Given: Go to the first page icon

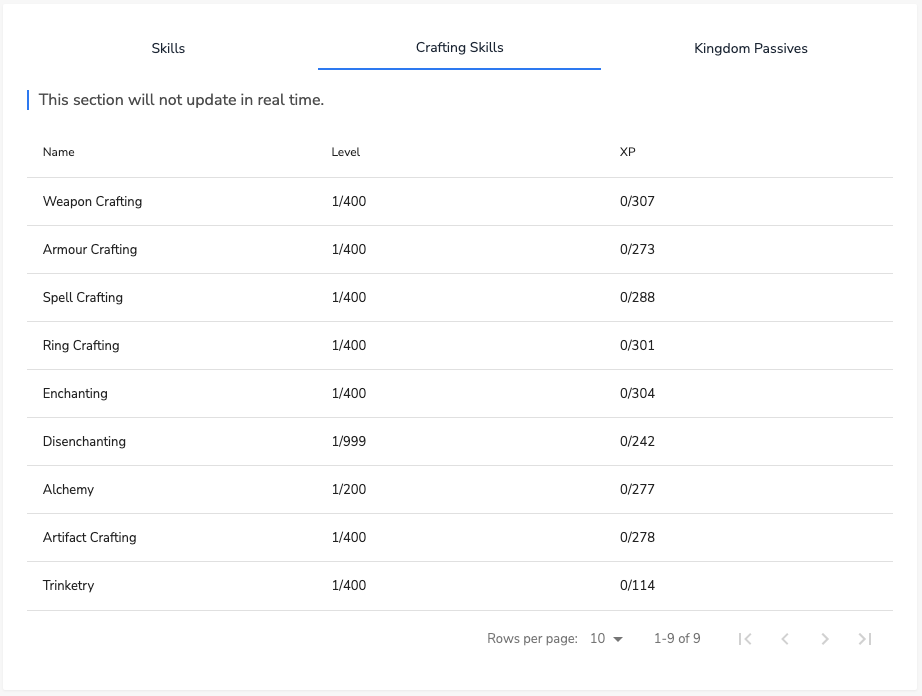Looking at the screenshot, I should (x=745, y=639).
